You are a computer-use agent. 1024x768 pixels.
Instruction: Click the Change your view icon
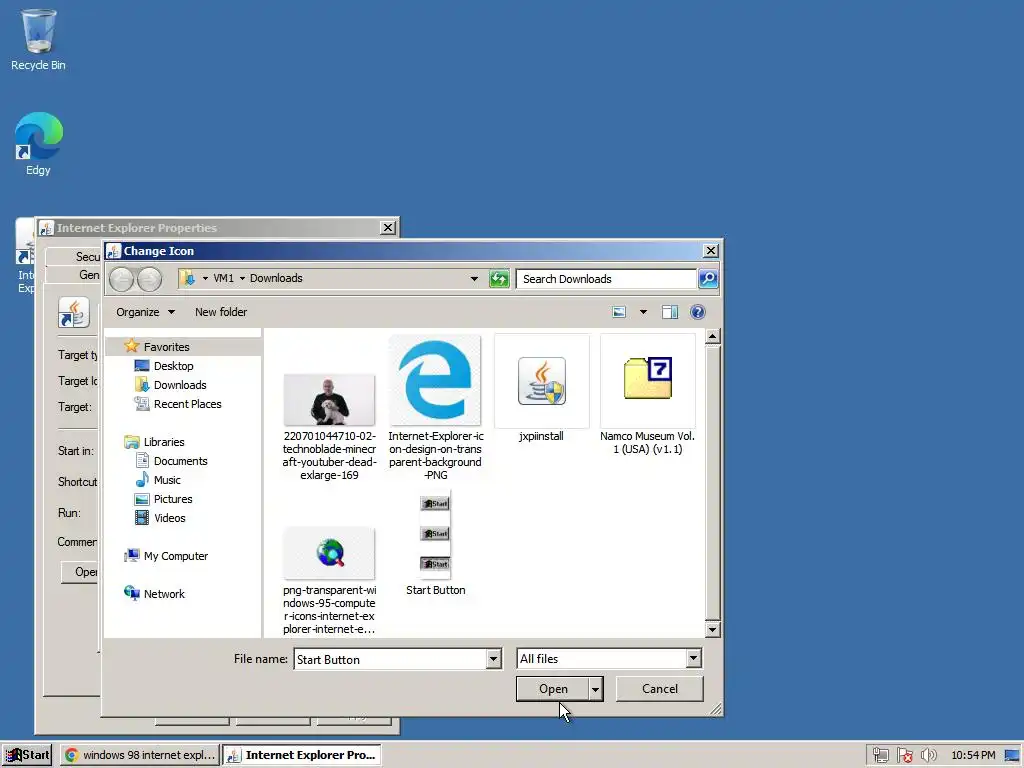pos(619,312)
